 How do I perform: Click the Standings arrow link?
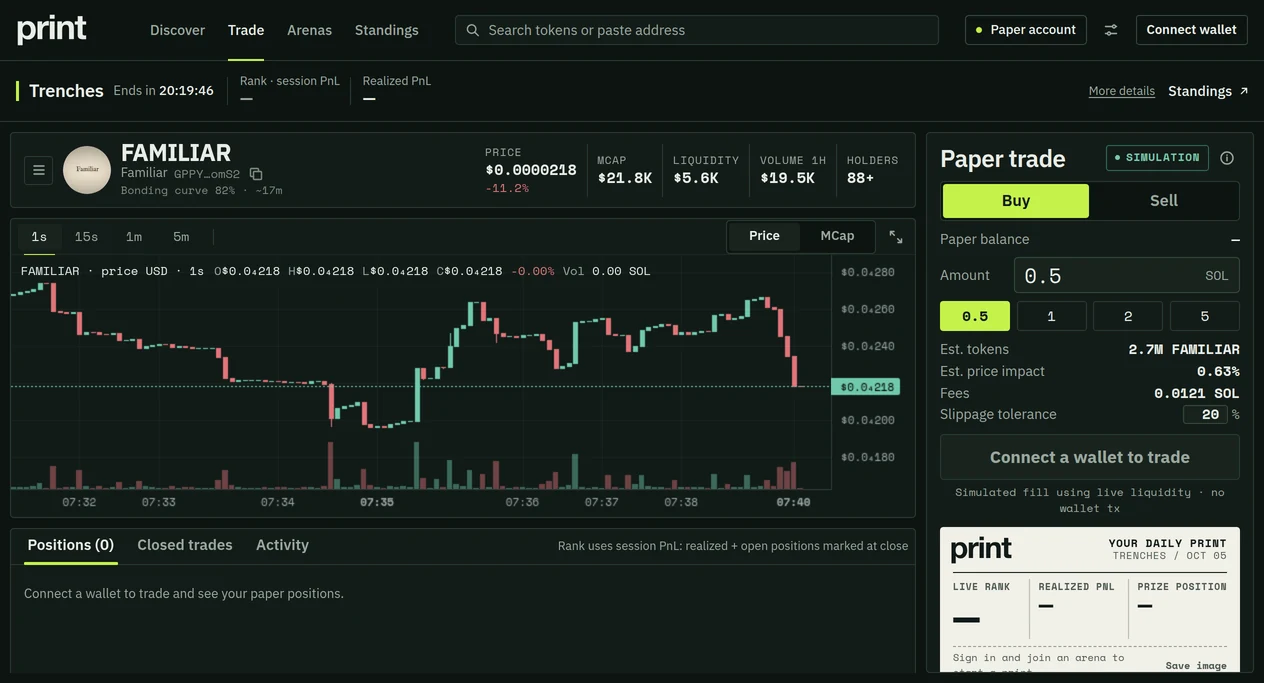click(x=1208, y=91)
